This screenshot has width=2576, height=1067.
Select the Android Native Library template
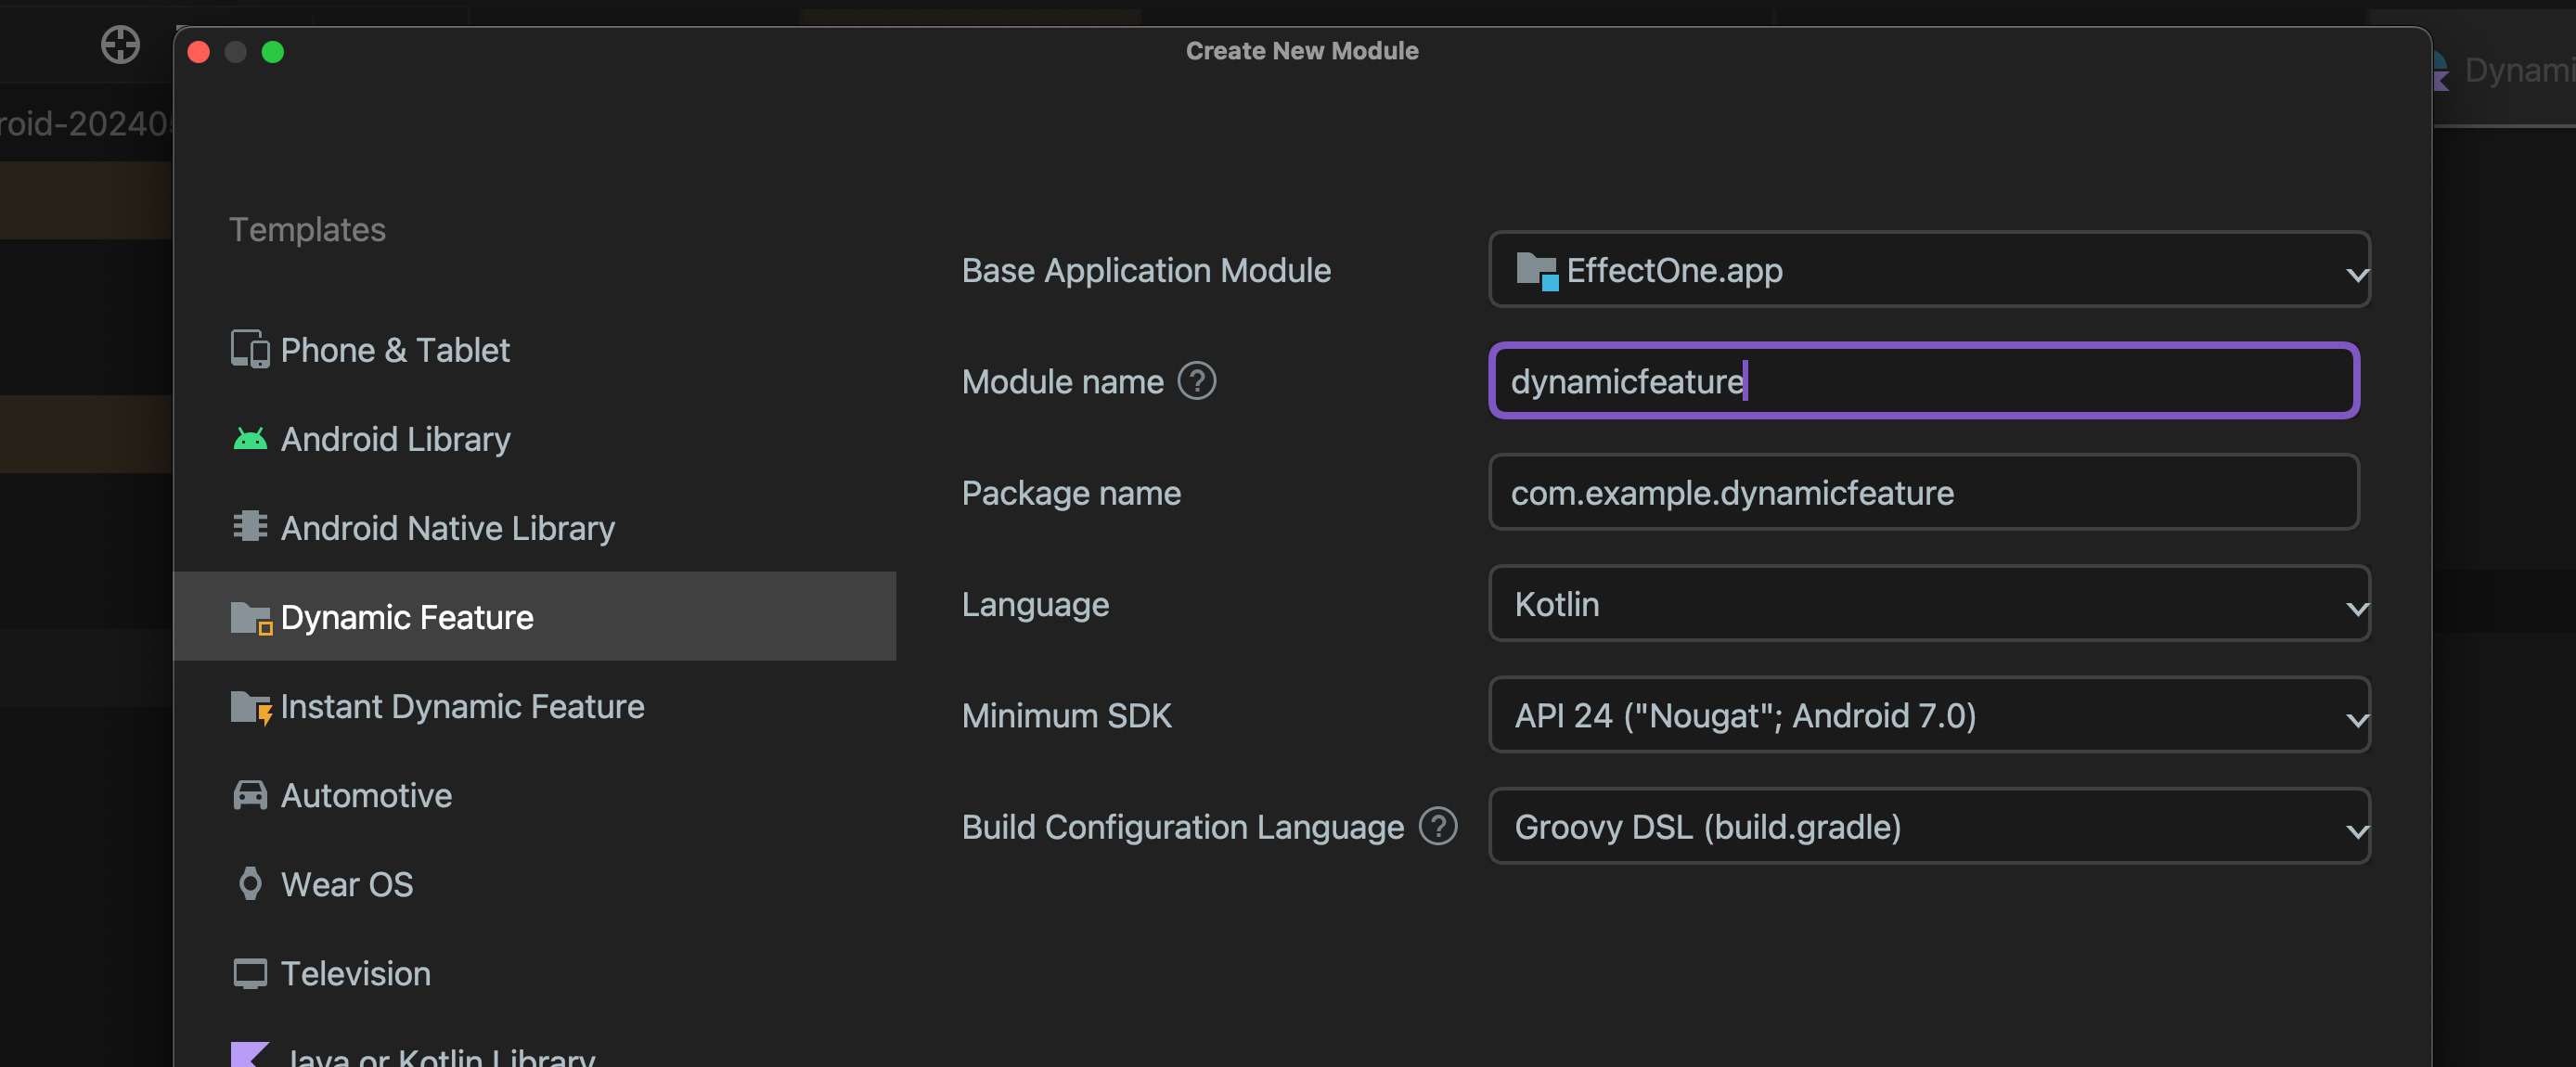coord(448,527)
